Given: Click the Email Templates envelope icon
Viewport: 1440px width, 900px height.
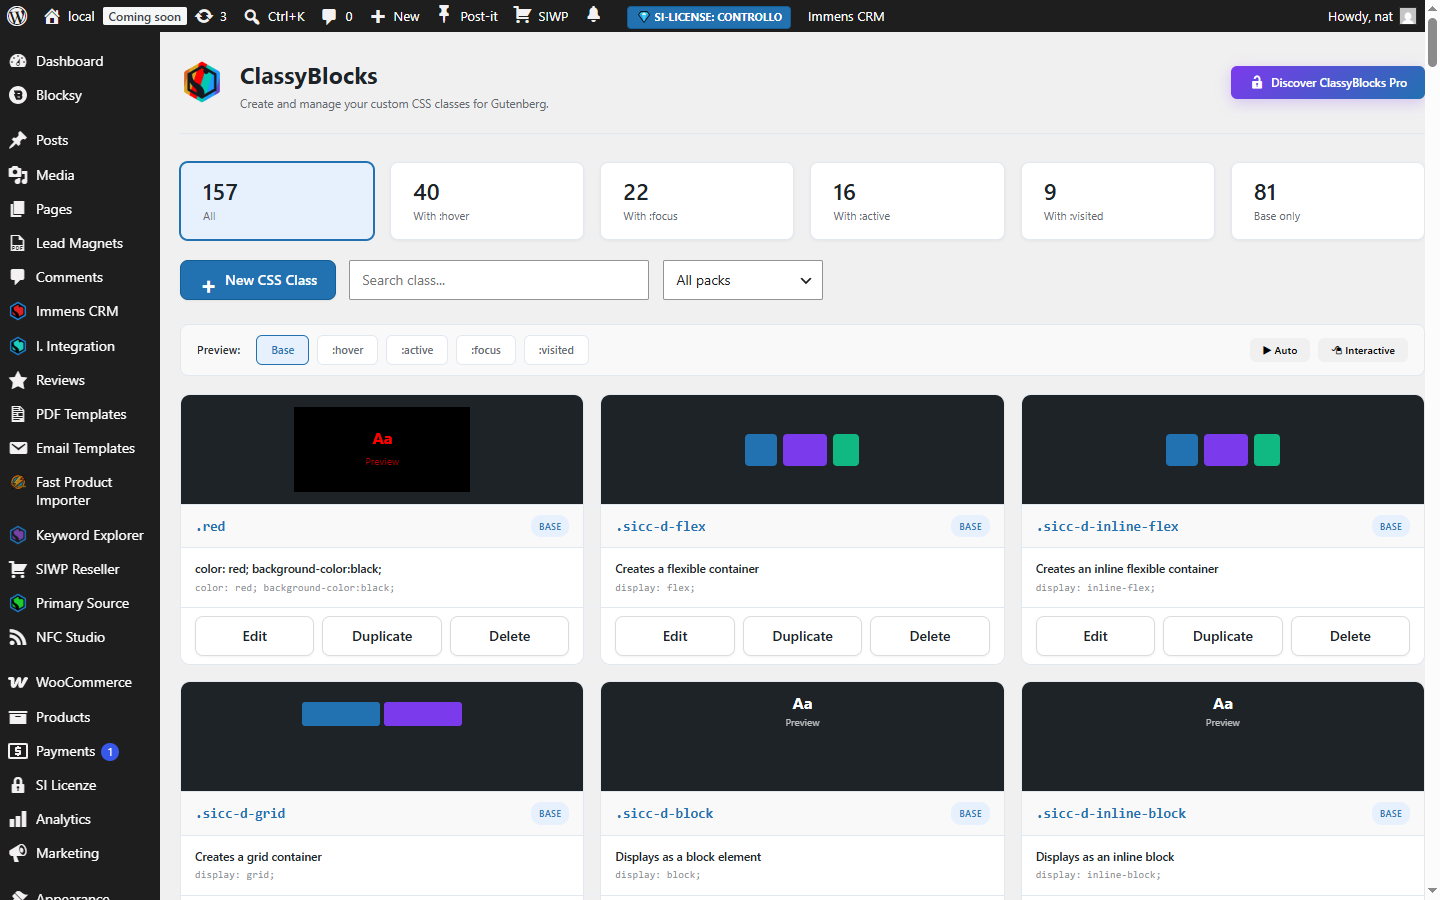Looking at the screenshot, I should pyautogui.click(x=18, y=448).
